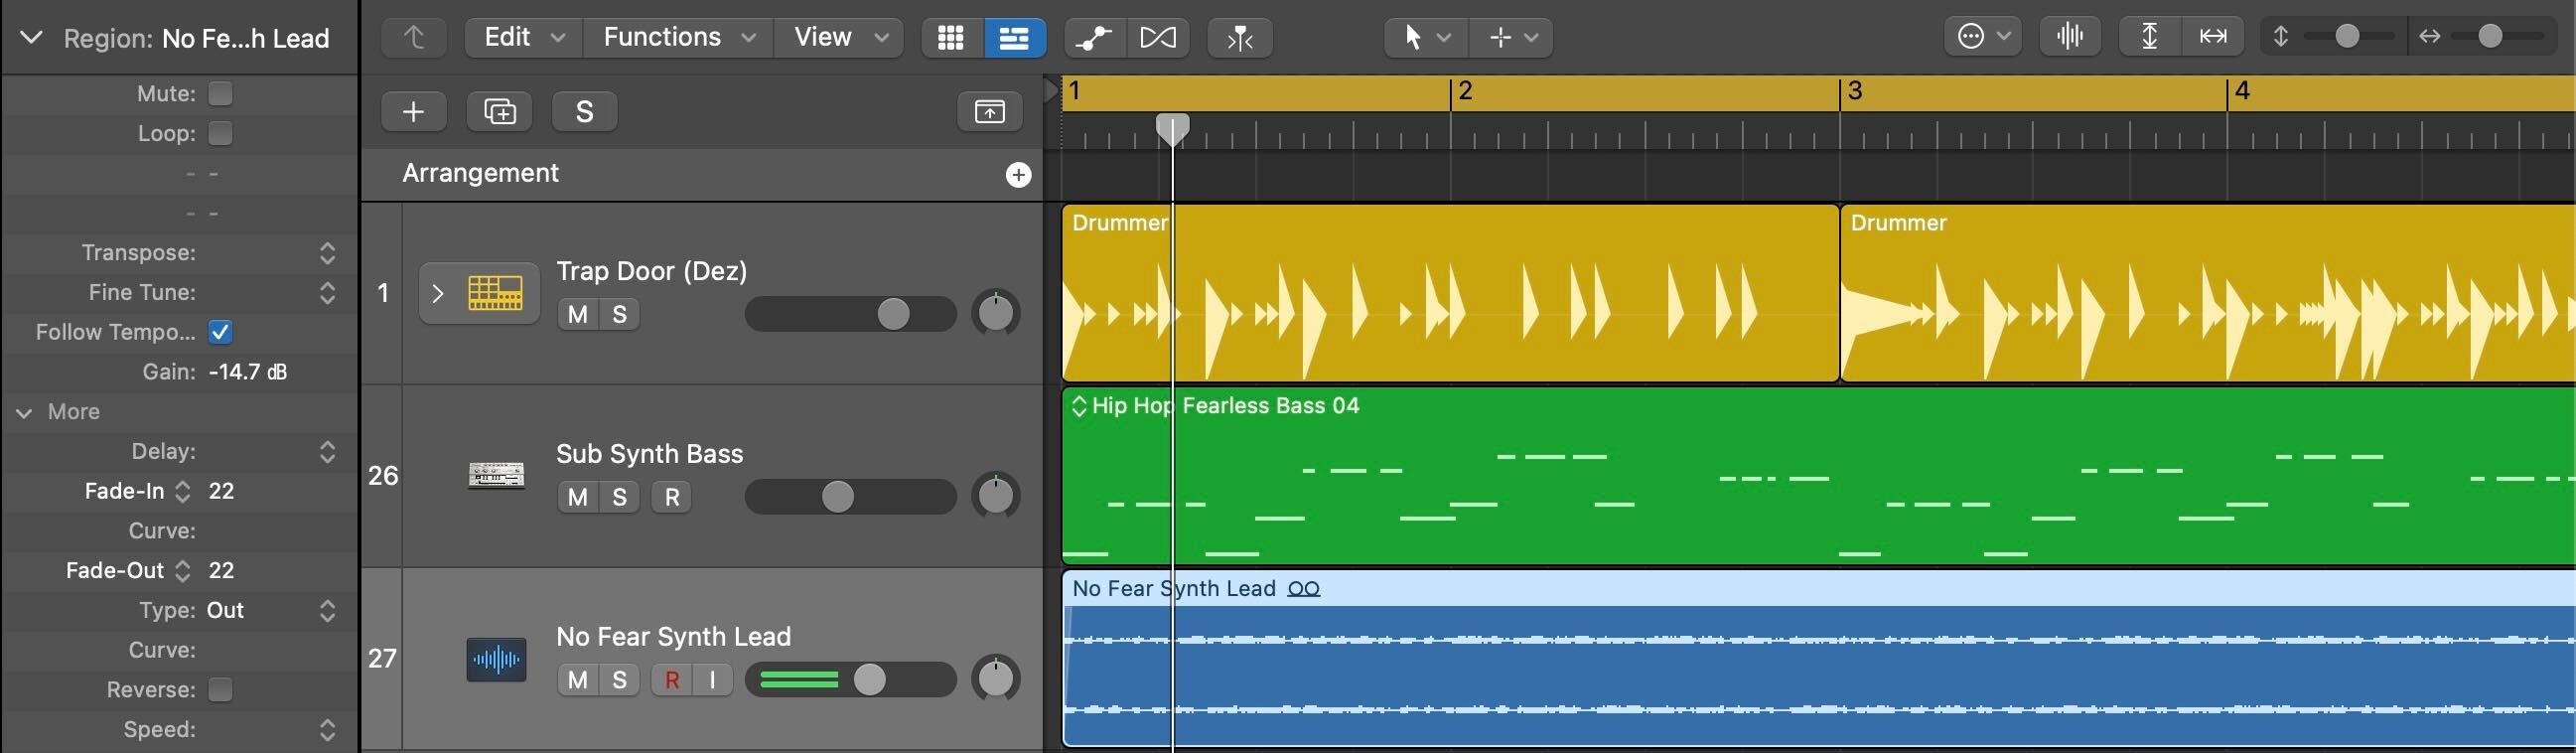Image resolution: width=2576 pixels, height=753 pixels.
Task: Open the Edit menu
Action: [523, 38]
